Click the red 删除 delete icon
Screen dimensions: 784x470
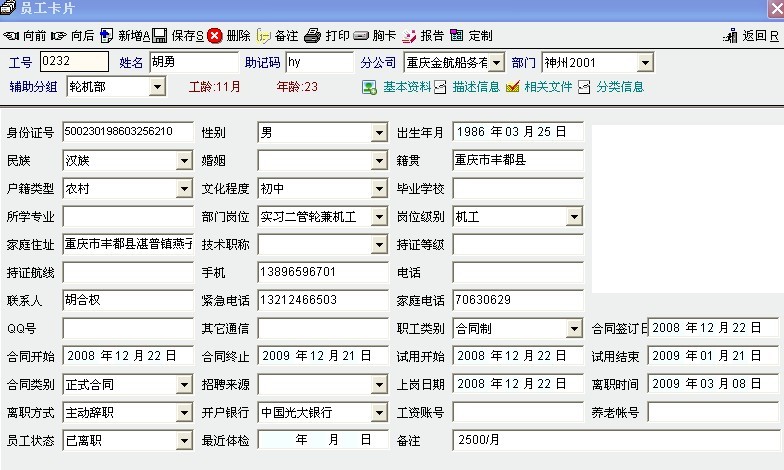[215, 36]
